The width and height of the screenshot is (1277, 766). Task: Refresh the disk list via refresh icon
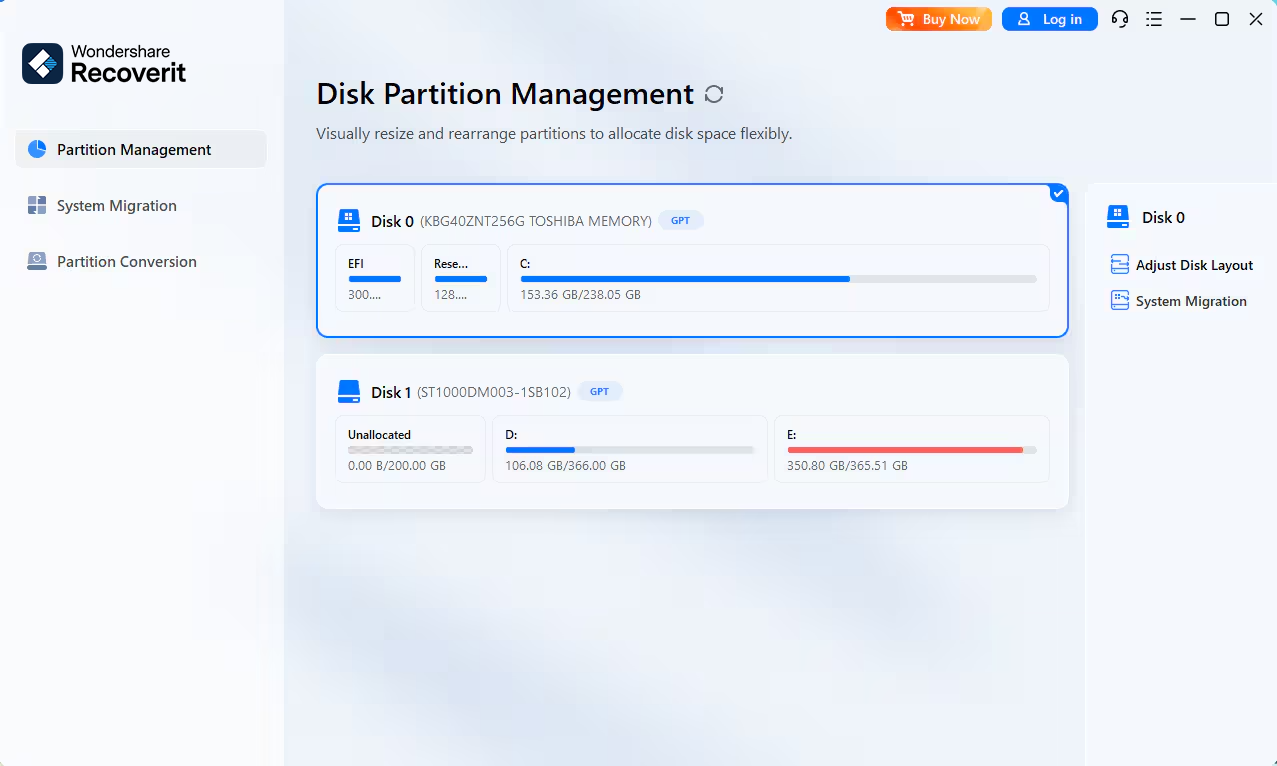(714, 94)
